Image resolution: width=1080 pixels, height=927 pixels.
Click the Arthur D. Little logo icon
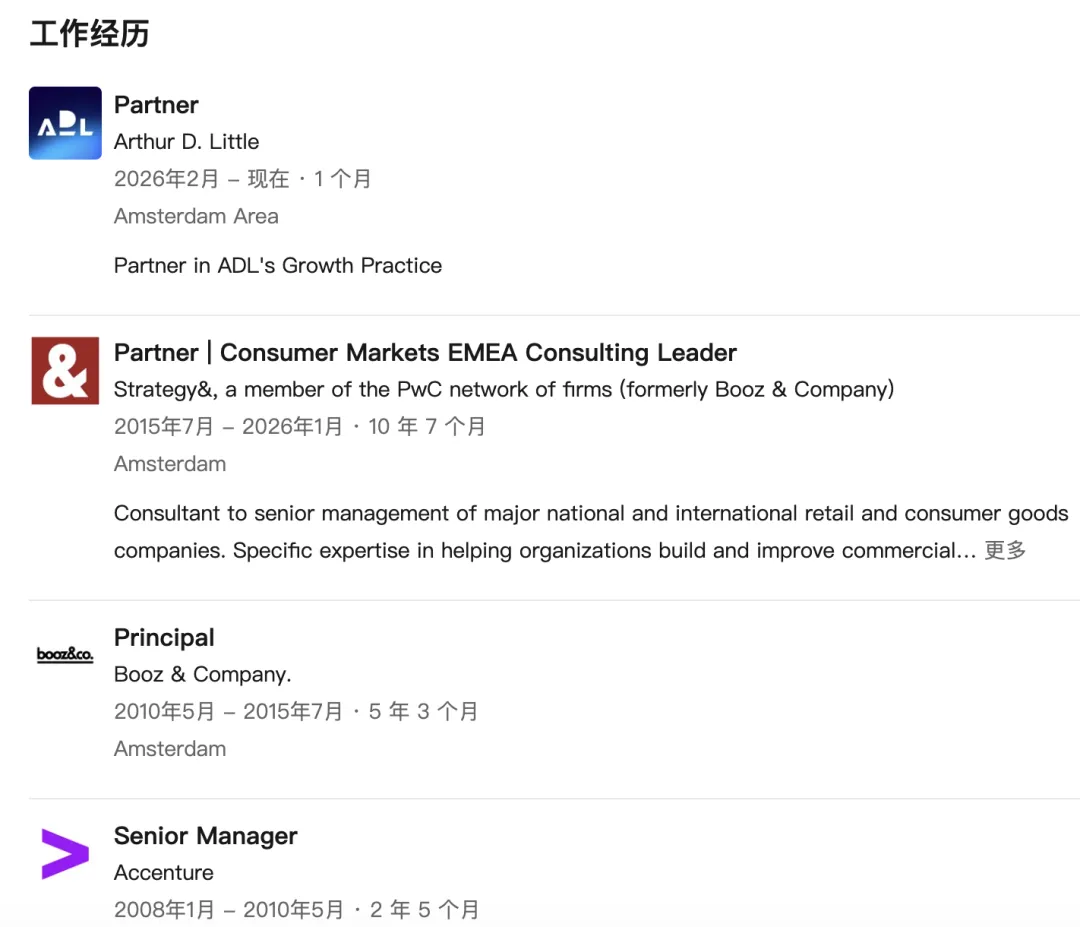tap(65, 123)
